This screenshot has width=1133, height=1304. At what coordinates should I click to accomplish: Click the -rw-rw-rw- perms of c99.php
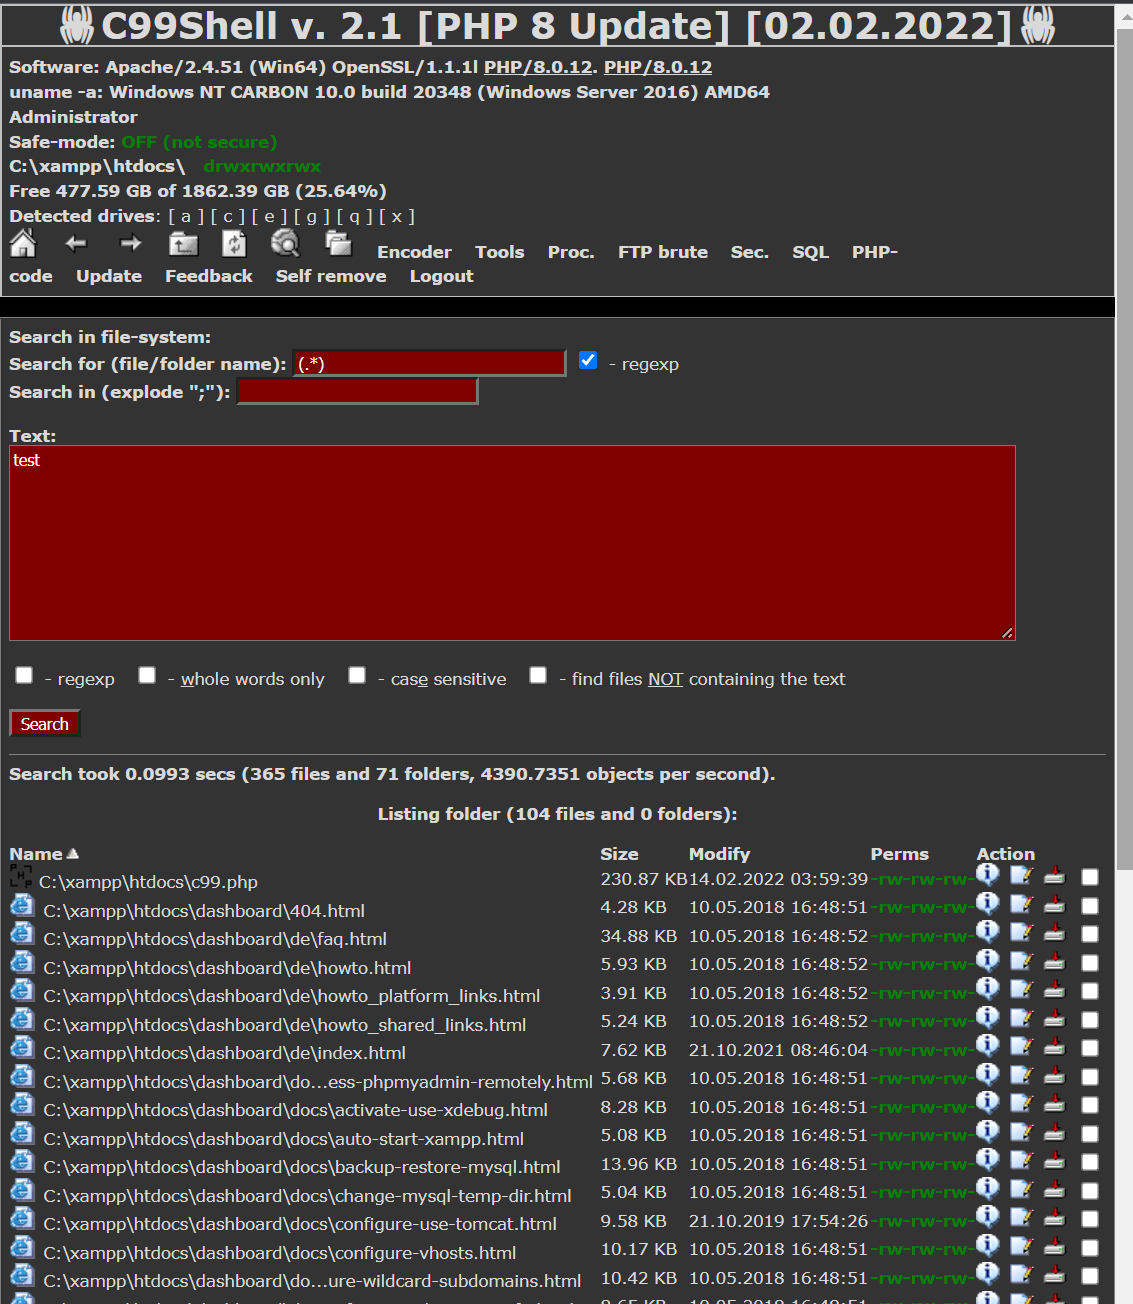pyautogui.click(x=923, y=880)
